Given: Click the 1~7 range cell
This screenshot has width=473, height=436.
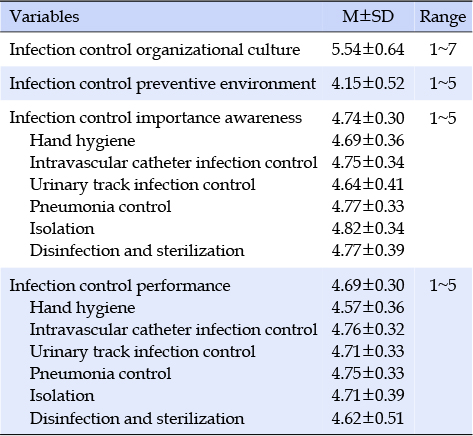Looking at the screenshot, I should pyautogui.click(x=443, y=50).
